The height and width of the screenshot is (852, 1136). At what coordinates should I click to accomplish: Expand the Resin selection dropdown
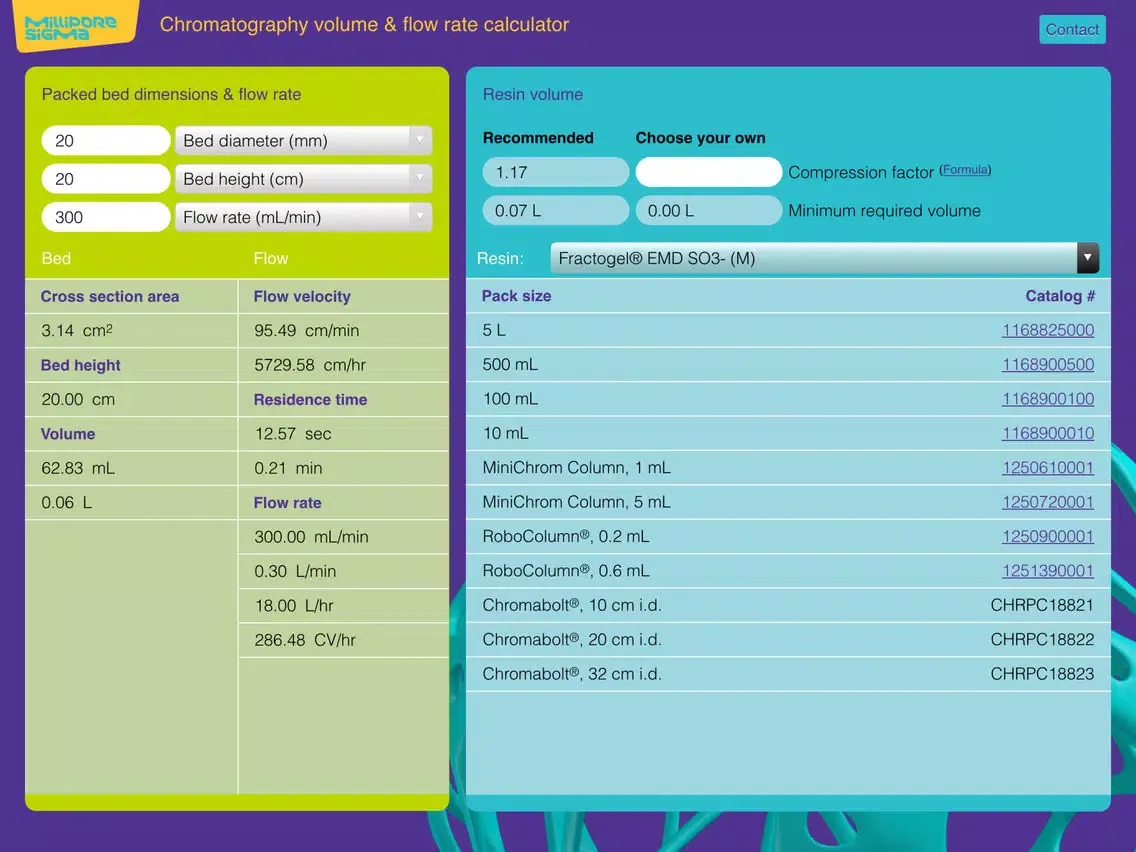(x=824, y=258)
